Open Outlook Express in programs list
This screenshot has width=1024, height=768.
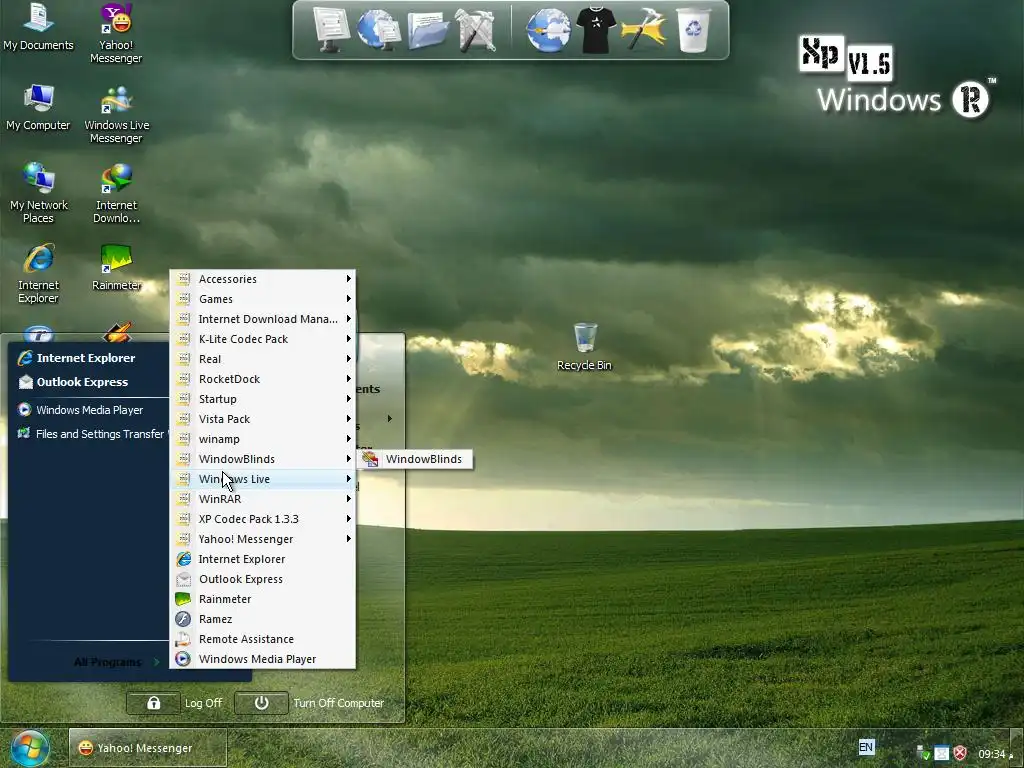263,579
